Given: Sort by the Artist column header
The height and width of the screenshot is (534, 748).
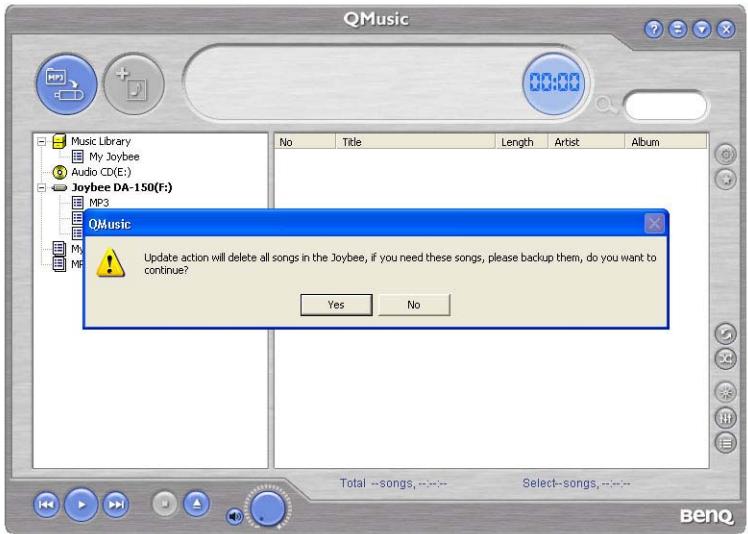Looking at the screenshot, I should point(587,142).
